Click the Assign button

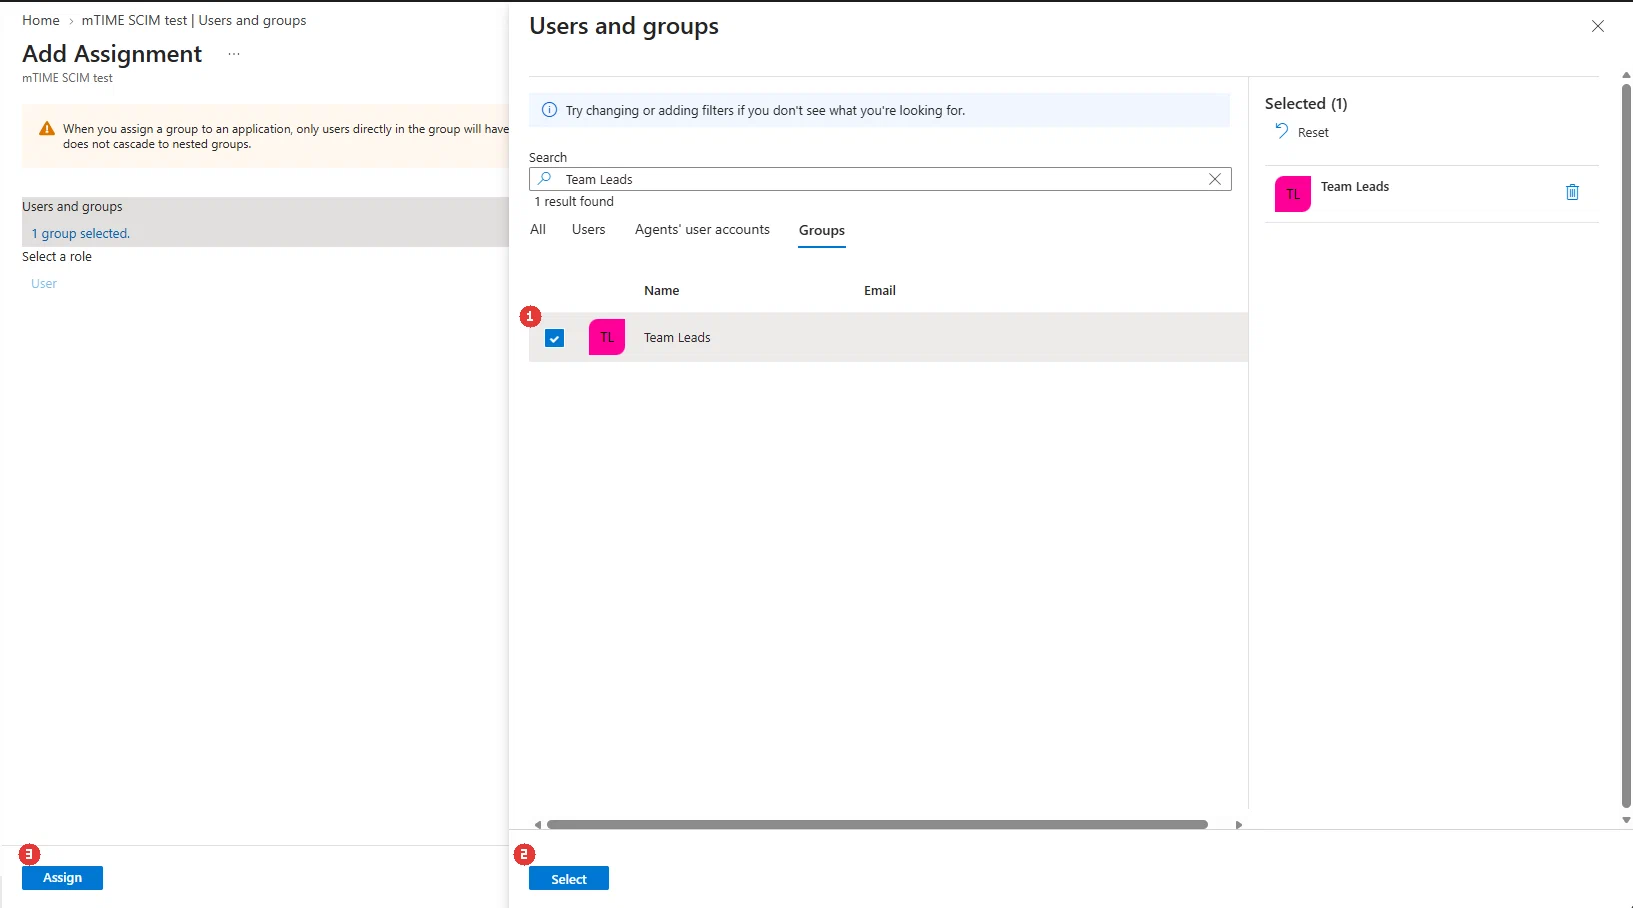pos(62,877)
